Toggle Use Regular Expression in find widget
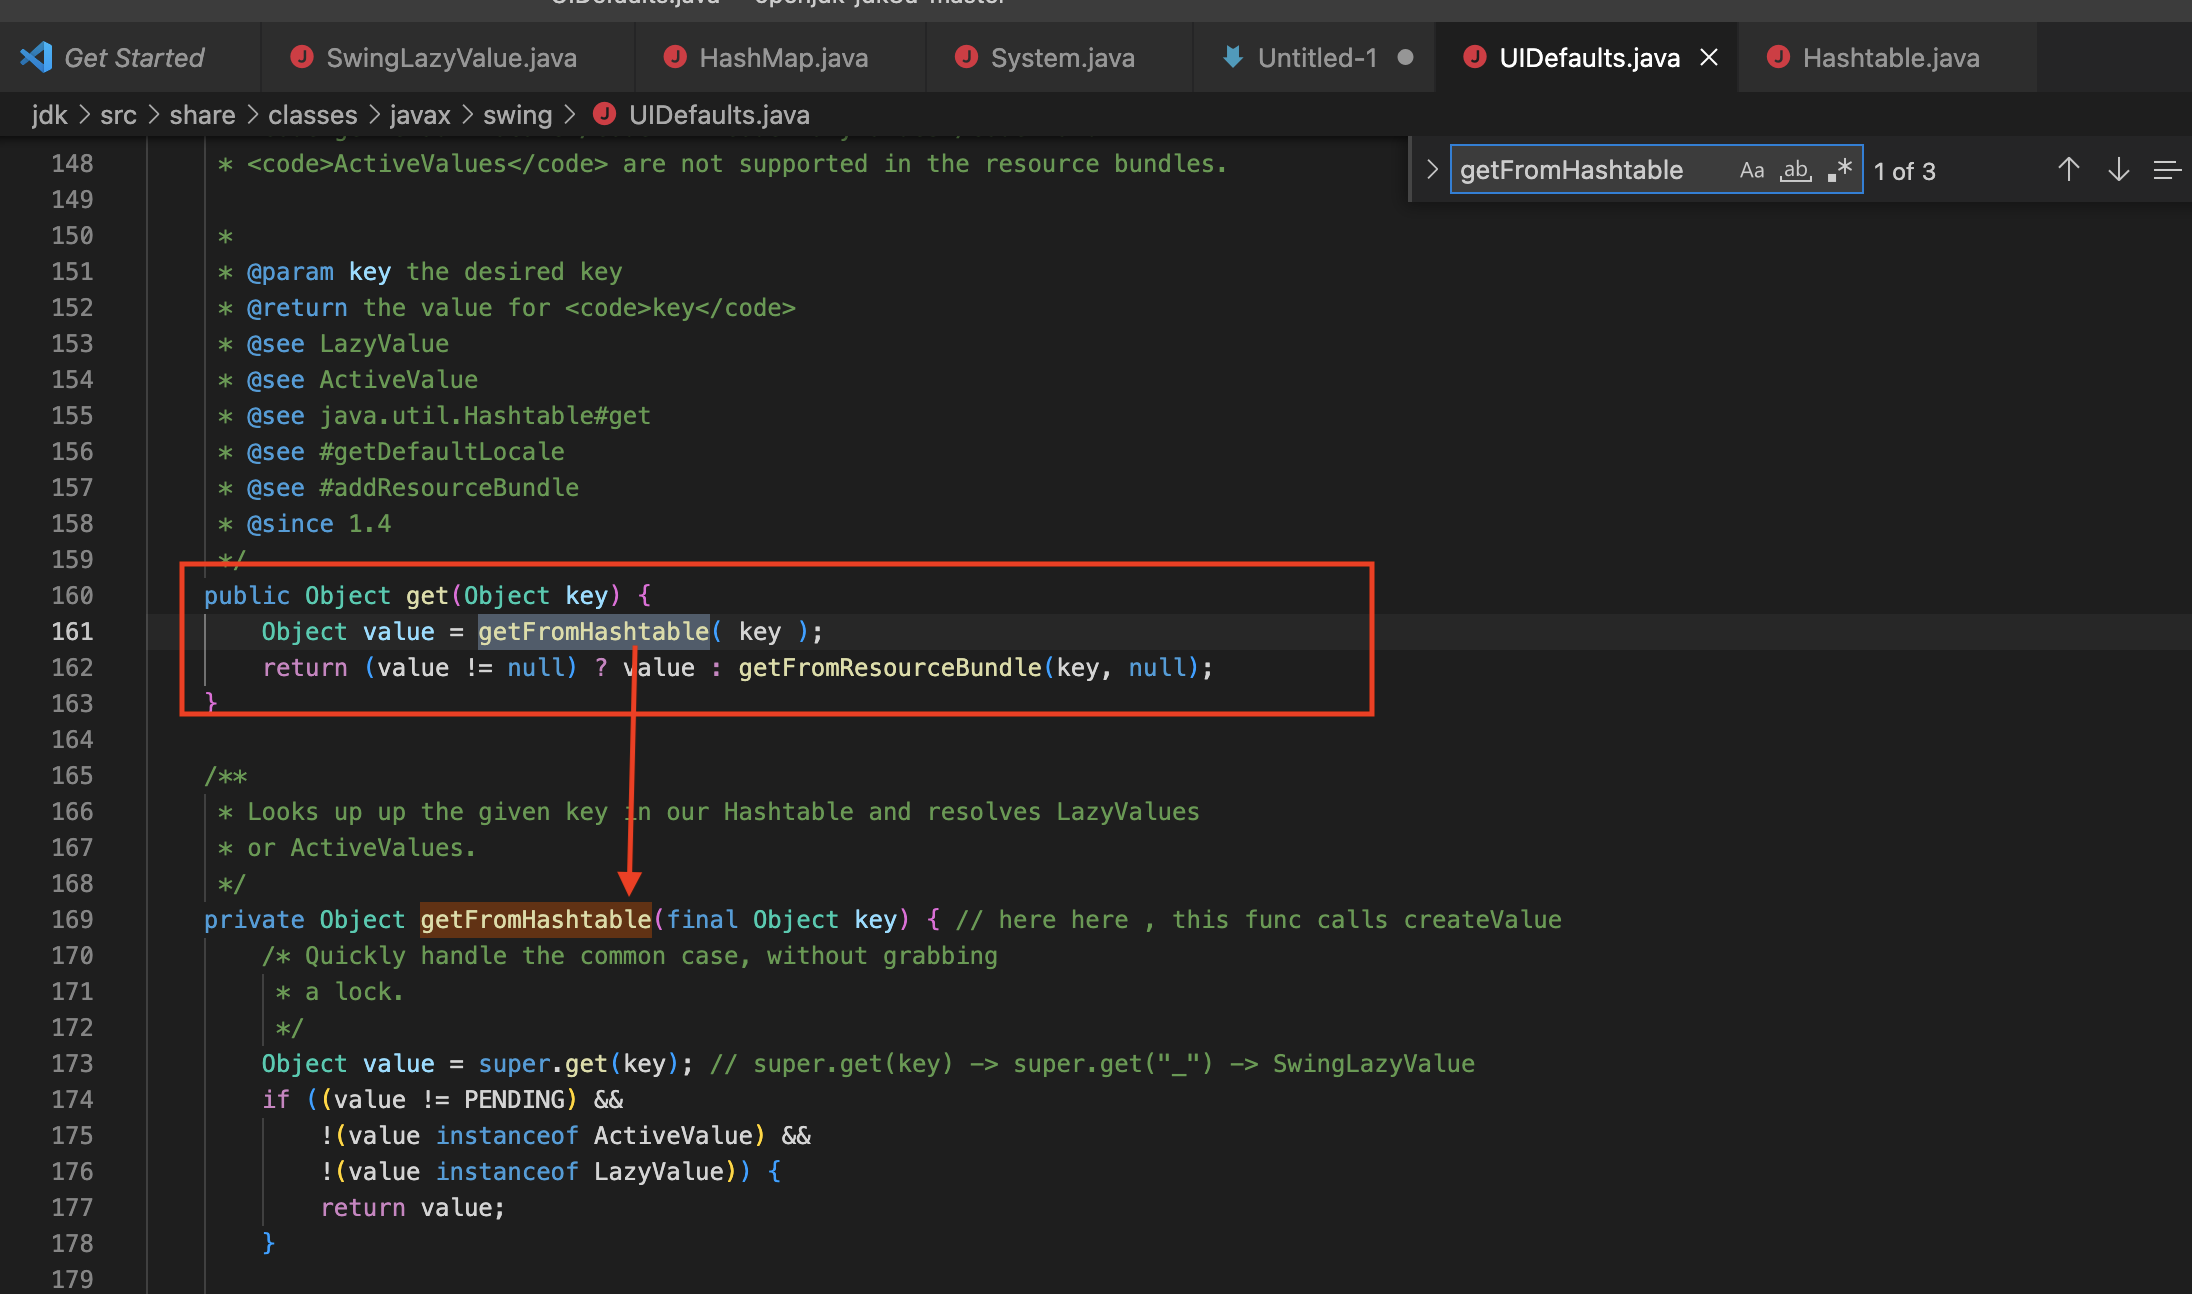The image size is (2192, 1294). pos(1840,170)
